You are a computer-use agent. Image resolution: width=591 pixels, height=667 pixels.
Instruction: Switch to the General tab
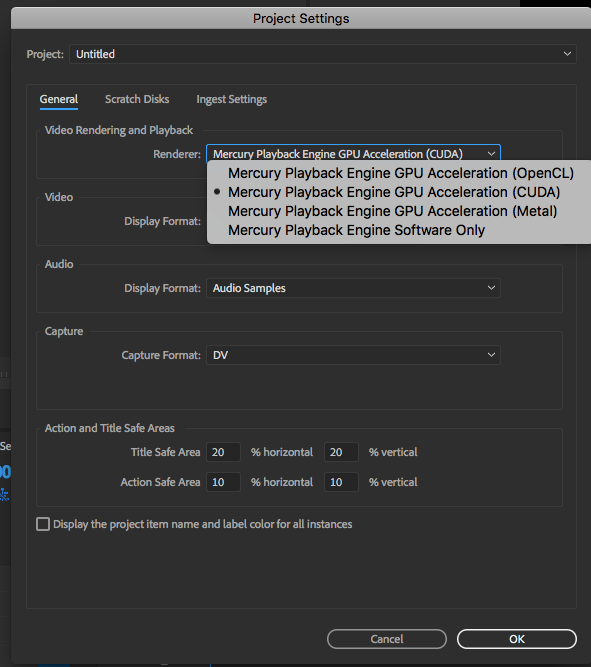(59, 100)
